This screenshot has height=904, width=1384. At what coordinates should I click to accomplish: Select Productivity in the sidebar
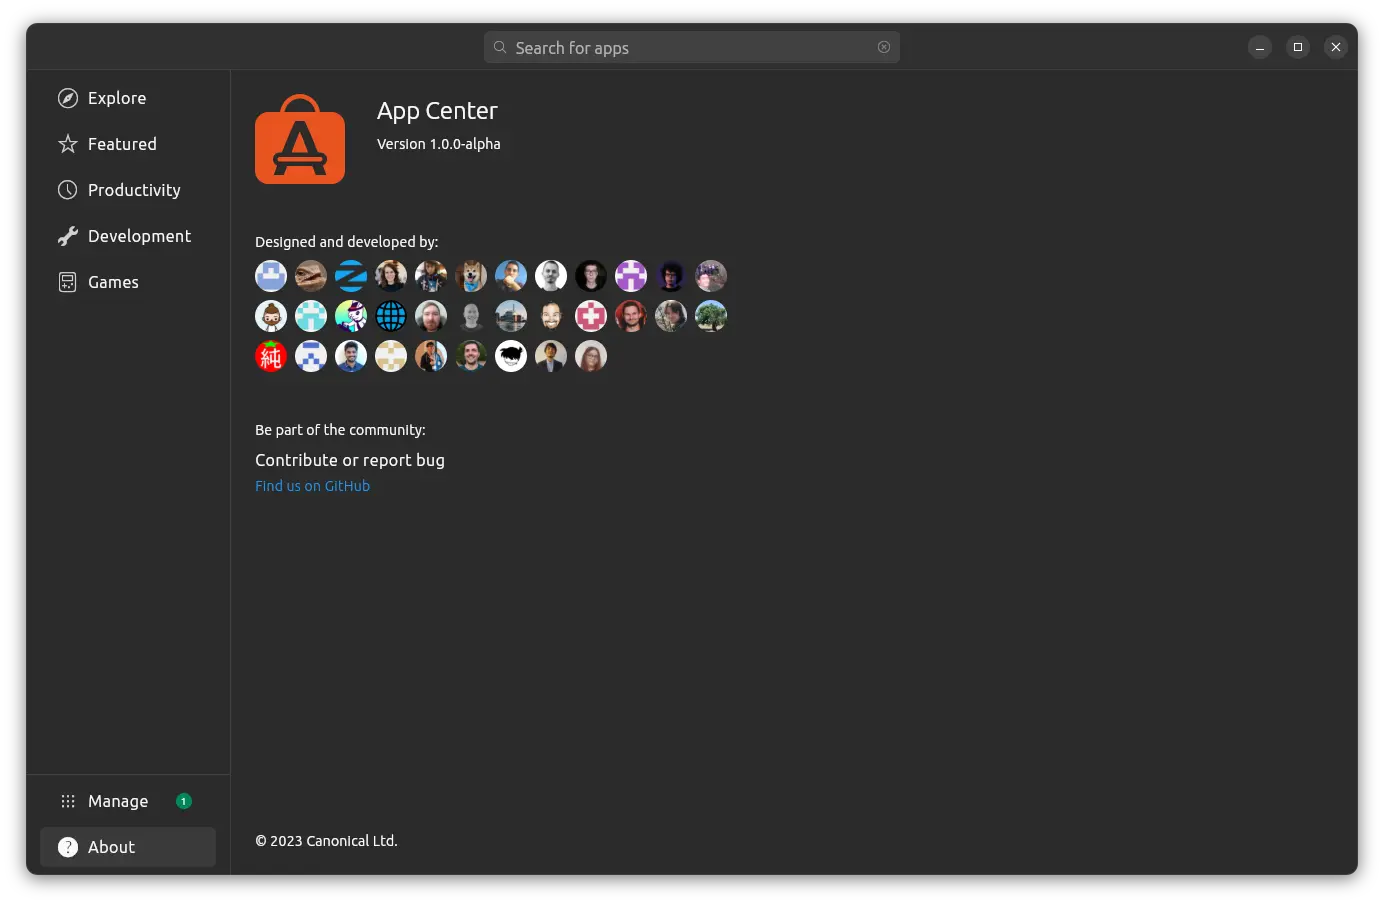point(128,190)
